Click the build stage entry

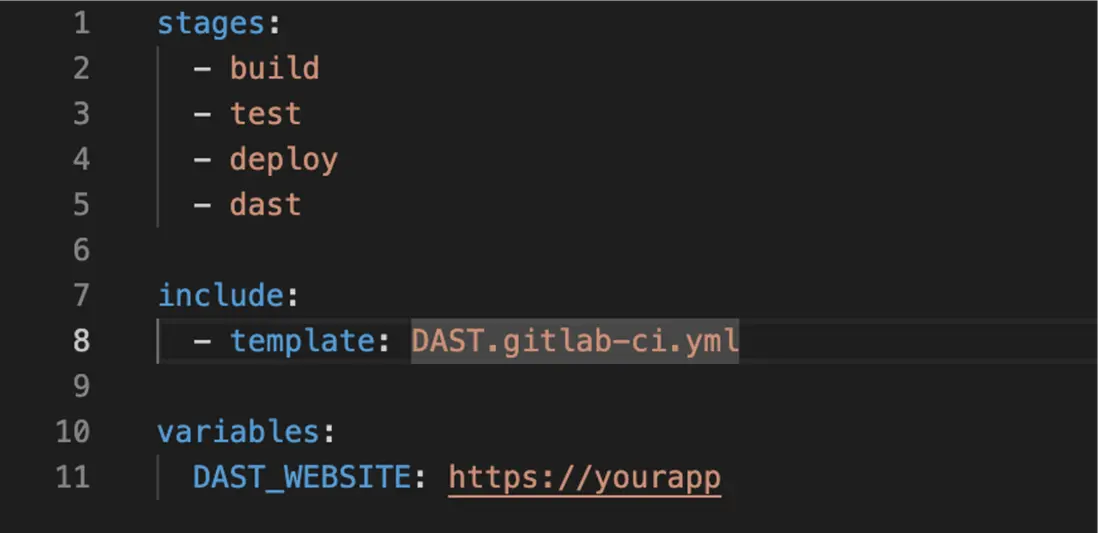point(275,68)
